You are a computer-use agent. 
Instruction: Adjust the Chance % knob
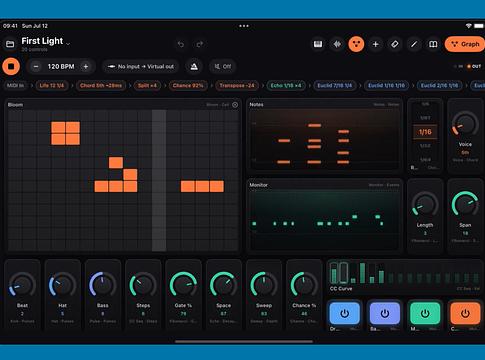pyautogui.click(x=304, y=284)
